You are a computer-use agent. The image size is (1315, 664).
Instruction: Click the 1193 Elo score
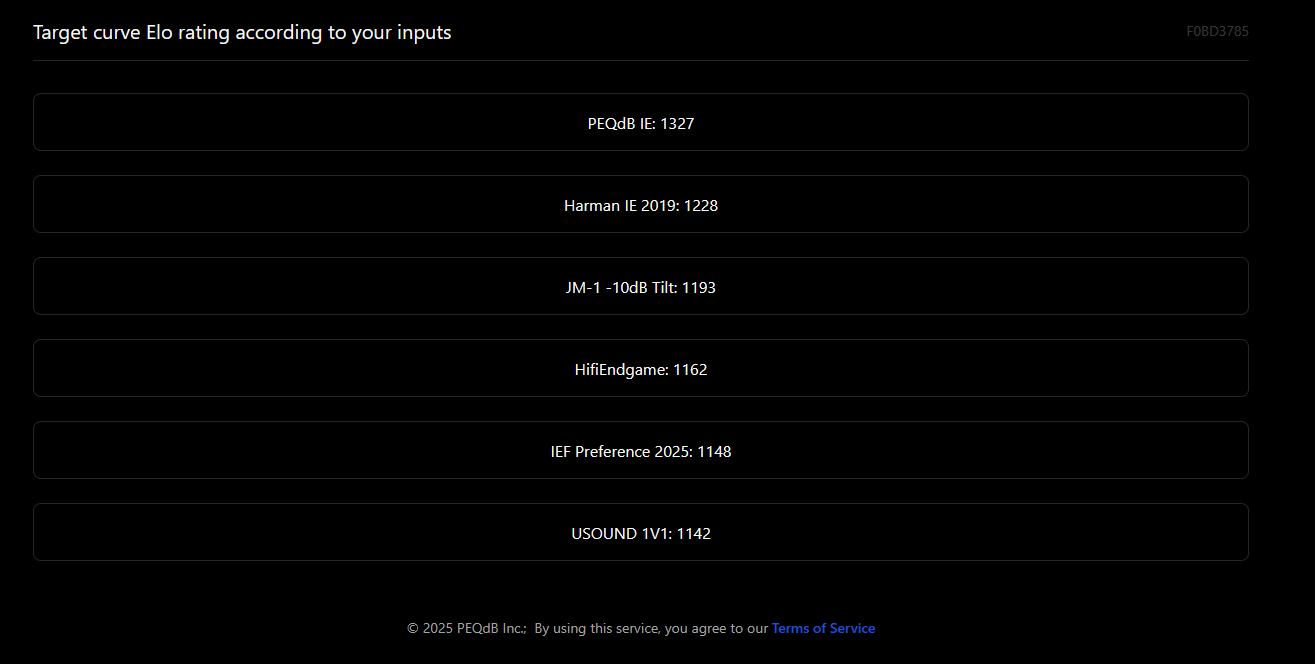click(x=699, y=288)
